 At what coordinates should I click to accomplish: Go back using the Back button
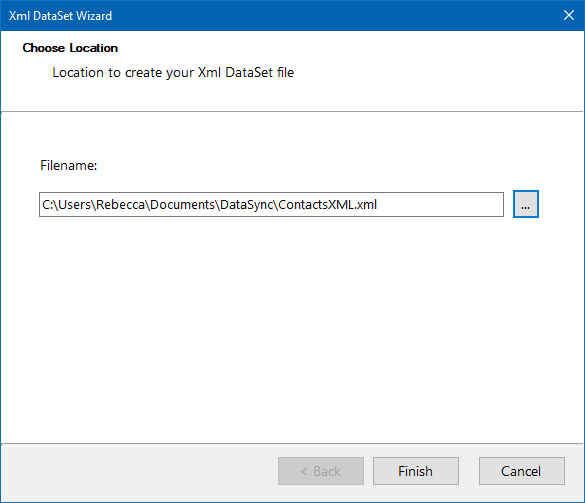[320, 471]
